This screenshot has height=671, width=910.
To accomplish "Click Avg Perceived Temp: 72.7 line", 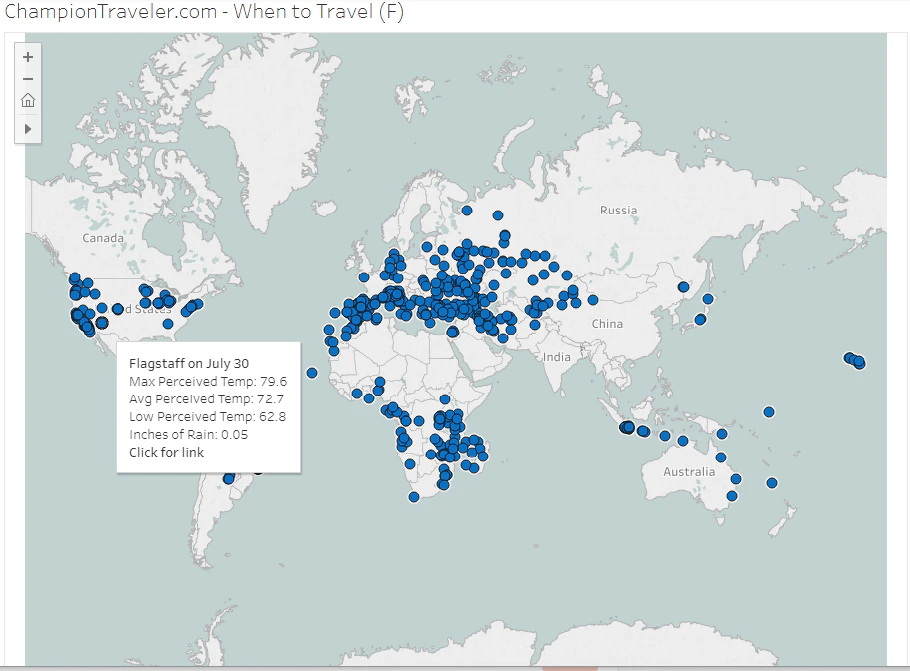I will (206, 399).
